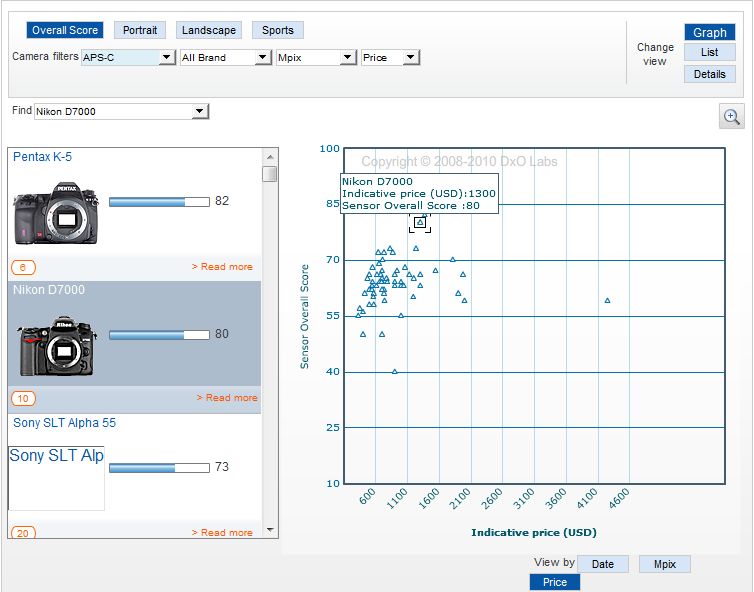Click the data point on the score 70 line near 1800 USD
Screen dimensions: 754x592
click(x=452, y=260)
